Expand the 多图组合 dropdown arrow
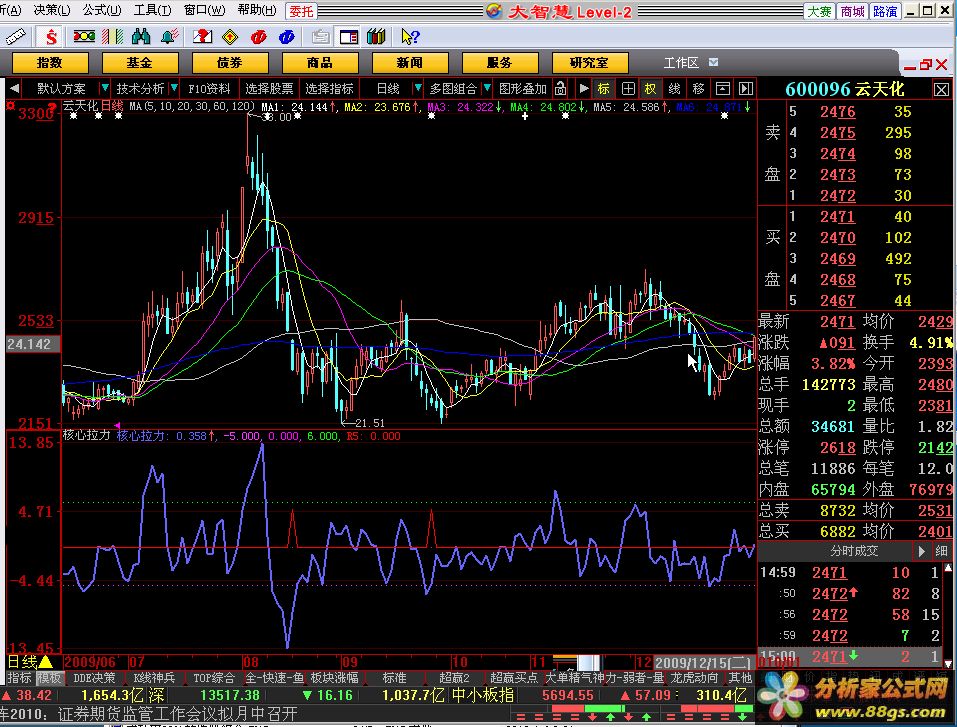Screen dimensions: 957x727 [487, 88]
